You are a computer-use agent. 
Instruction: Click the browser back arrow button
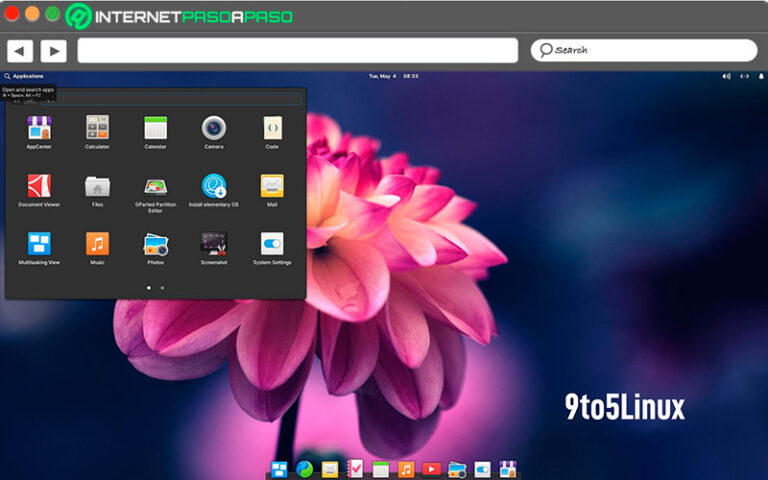(20, 50)
